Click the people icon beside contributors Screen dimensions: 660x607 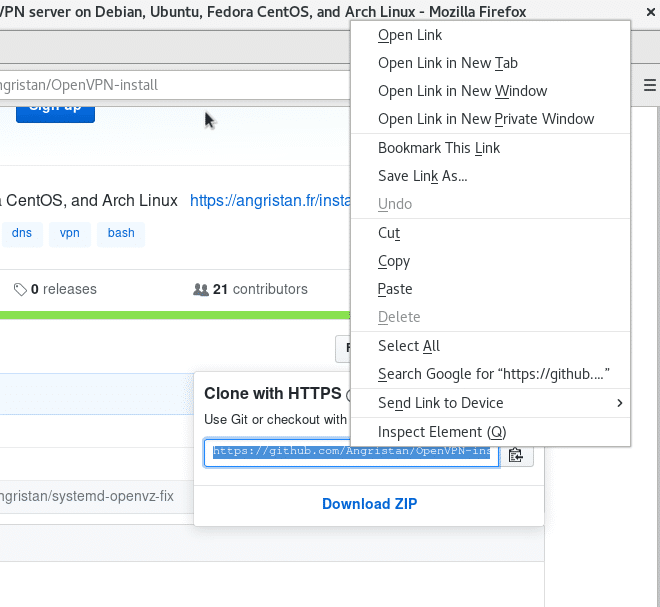click(200, 289)
